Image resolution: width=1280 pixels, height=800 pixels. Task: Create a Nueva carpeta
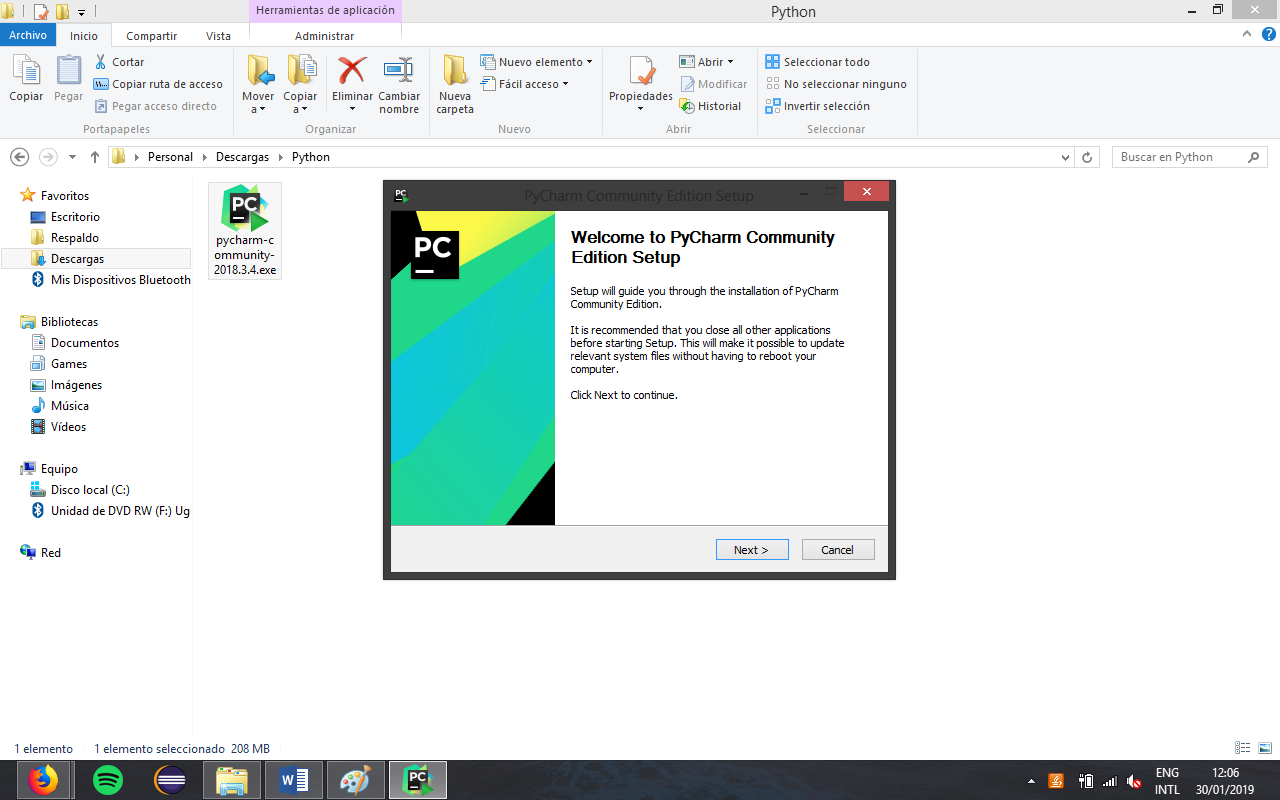point(455,85)
